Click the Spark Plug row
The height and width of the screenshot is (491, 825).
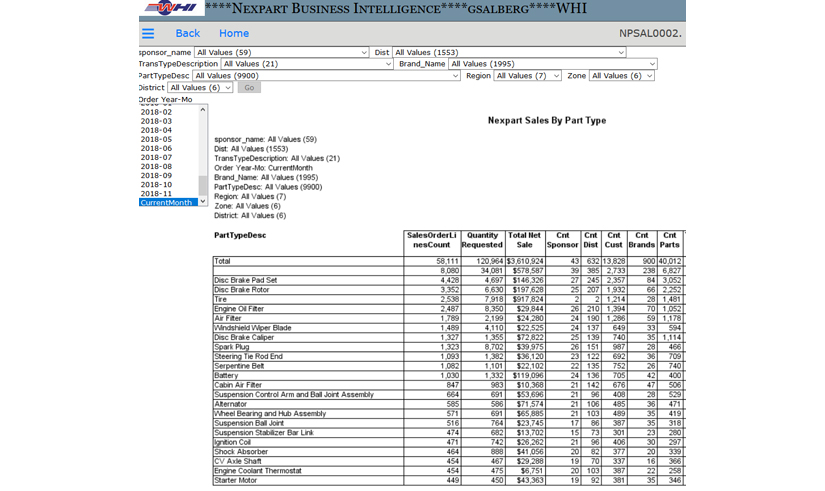447,347
